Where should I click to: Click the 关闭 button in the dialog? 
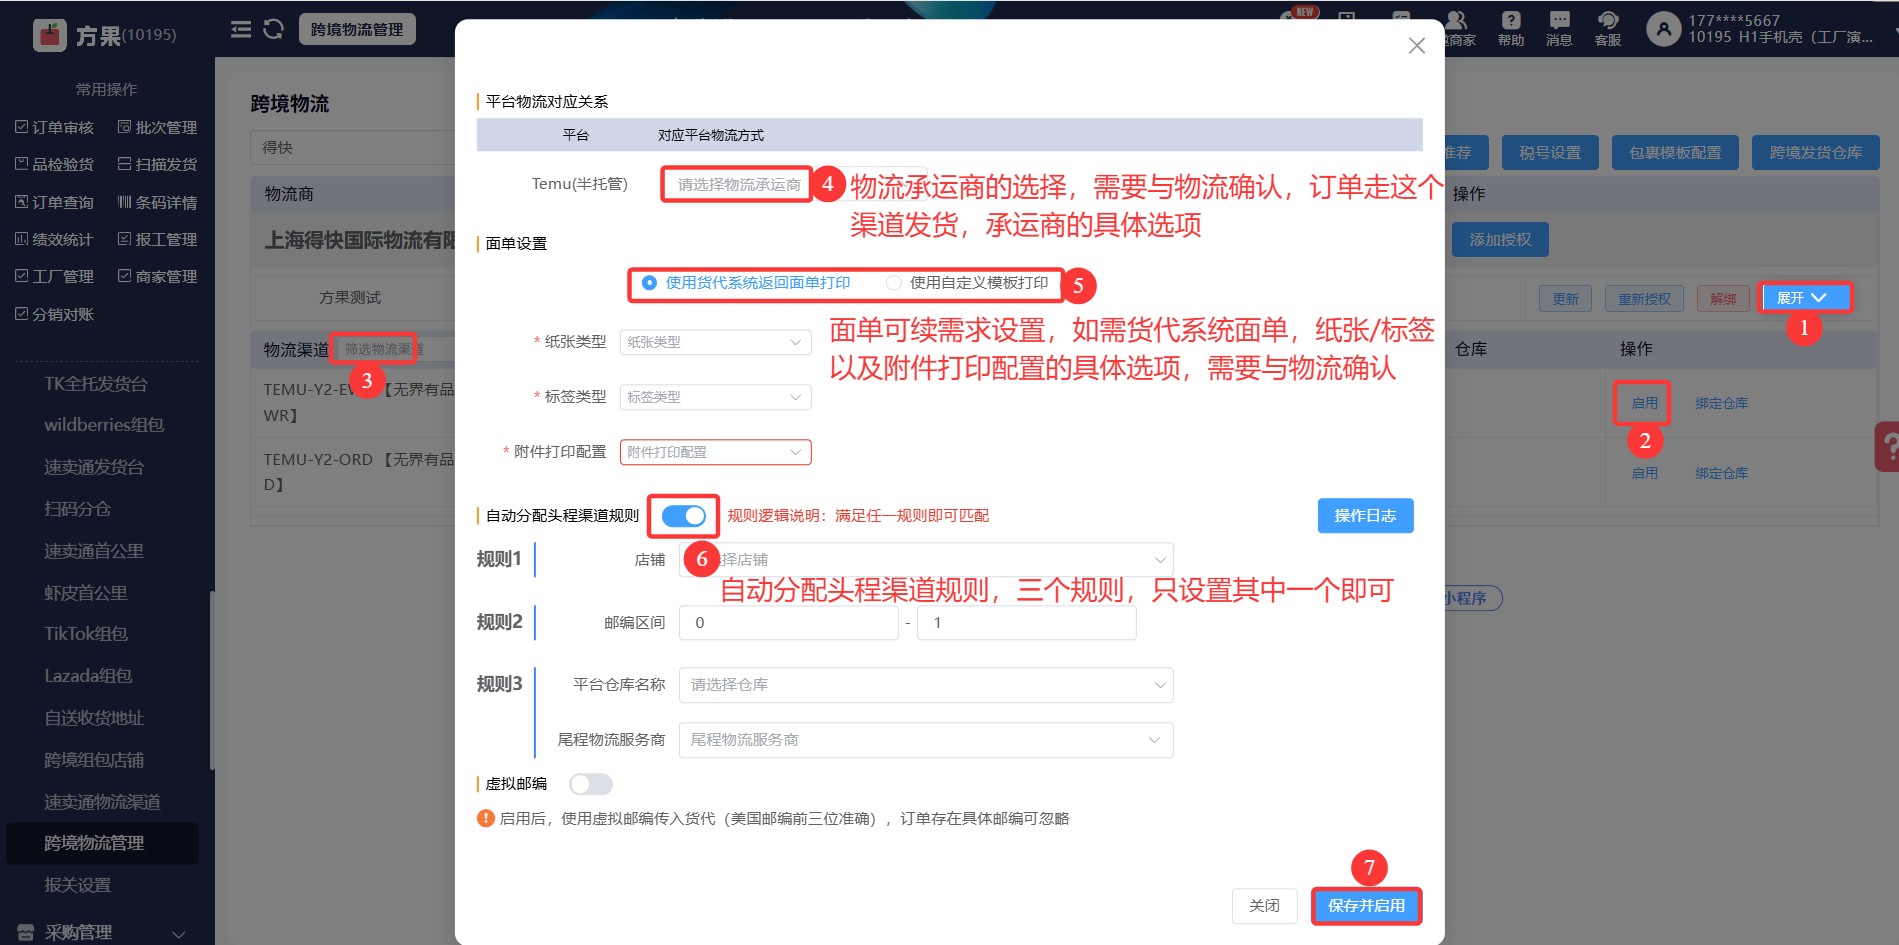pos(1264,906)
